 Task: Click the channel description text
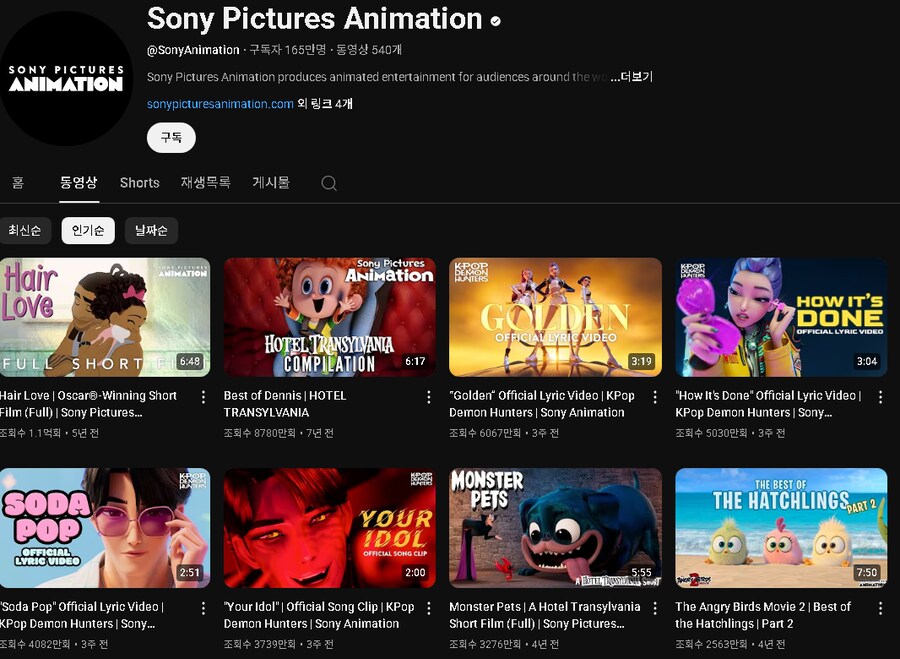[x=377, y=77]
